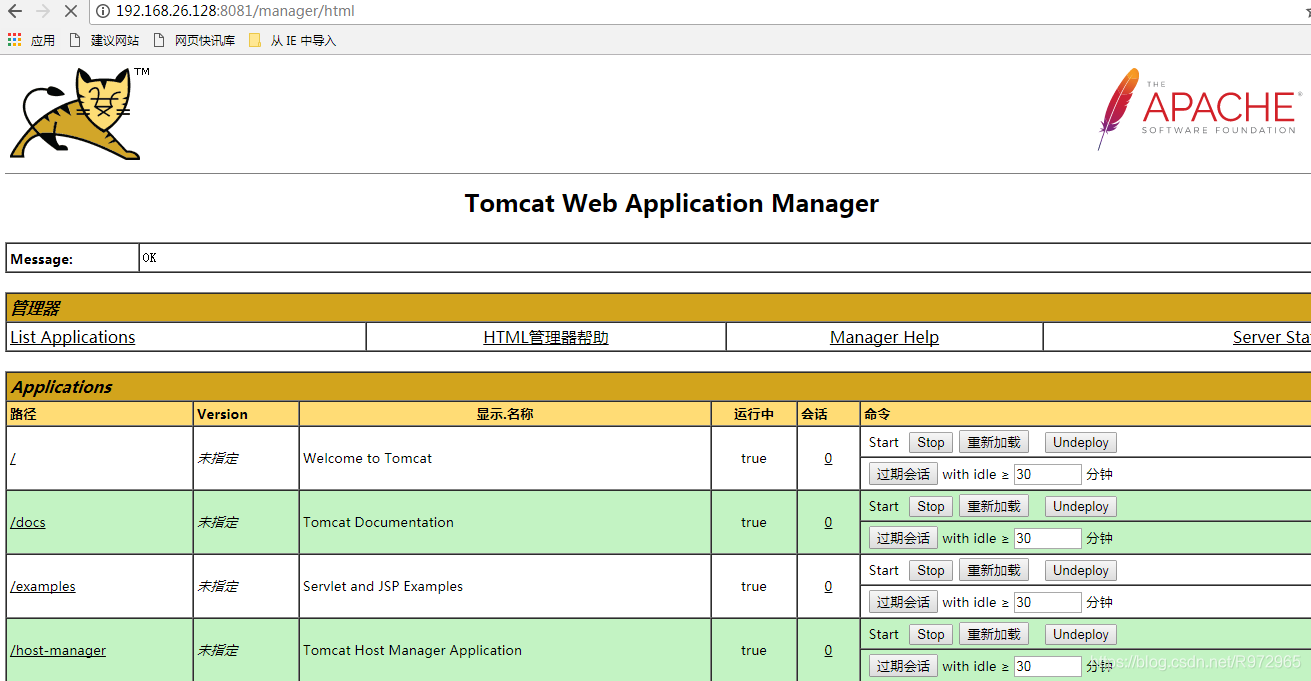This screenshot has width=1311, height=681.
Task: Stop the /examples application
Action: point(931,570)
